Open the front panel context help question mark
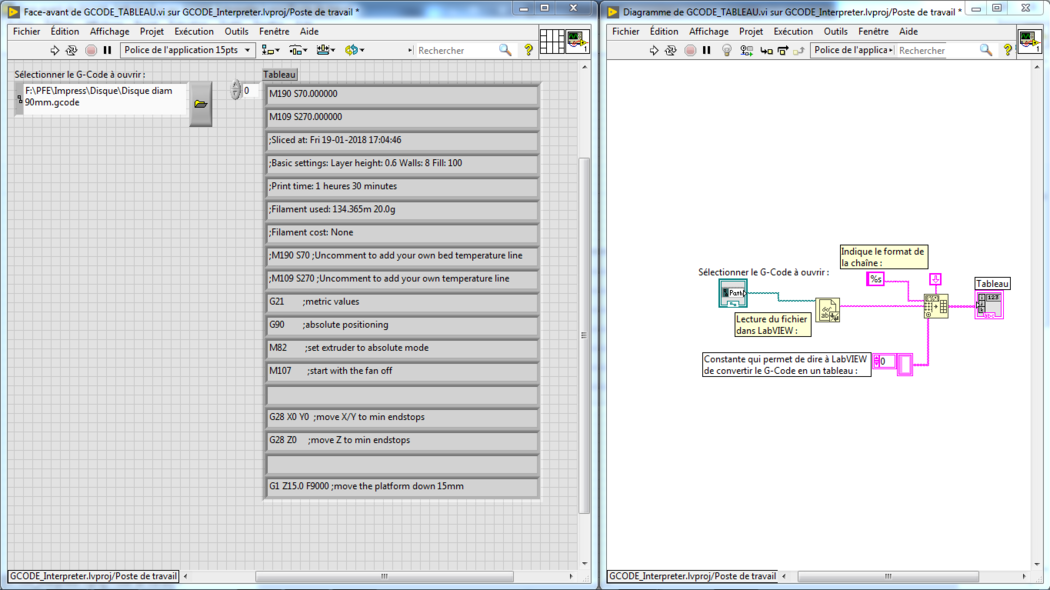This screenshot has height=590, width=1050. coord(528,50)
